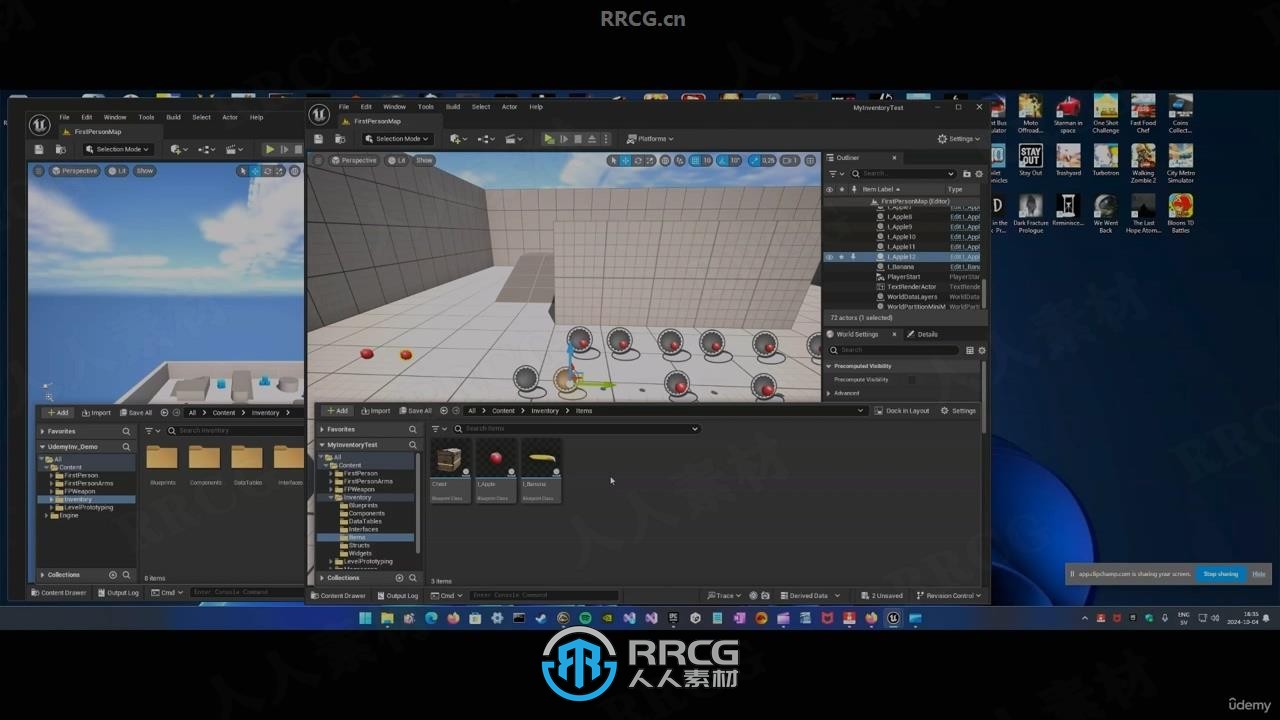Click the Lit view mode button

tap(397, 160)
